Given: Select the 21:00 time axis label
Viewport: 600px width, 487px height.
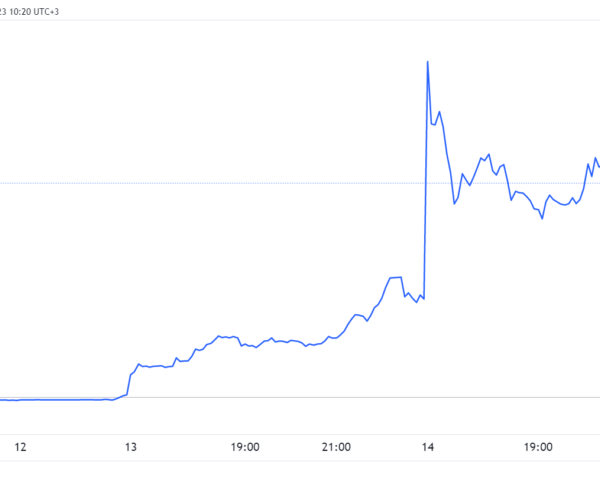Looking at the screenshot, I should click(336, 447).
